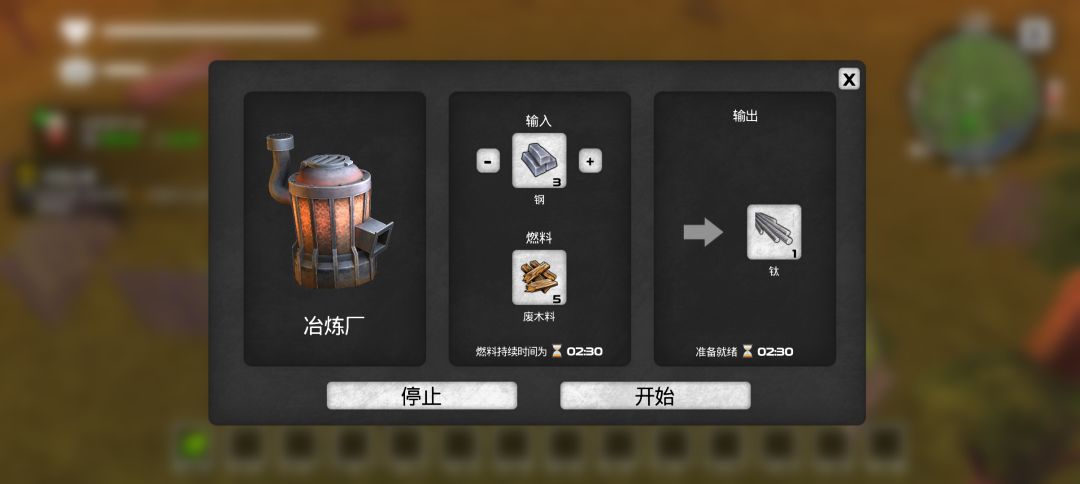The width and height of the screenshot is (1080, 484).
Task: Select the scrap wood (废木料) fuel slot
Action: coord(539,277)
